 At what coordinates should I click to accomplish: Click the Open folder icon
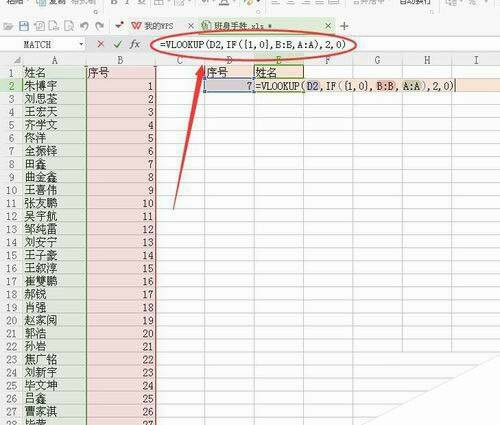click(8, 26)
